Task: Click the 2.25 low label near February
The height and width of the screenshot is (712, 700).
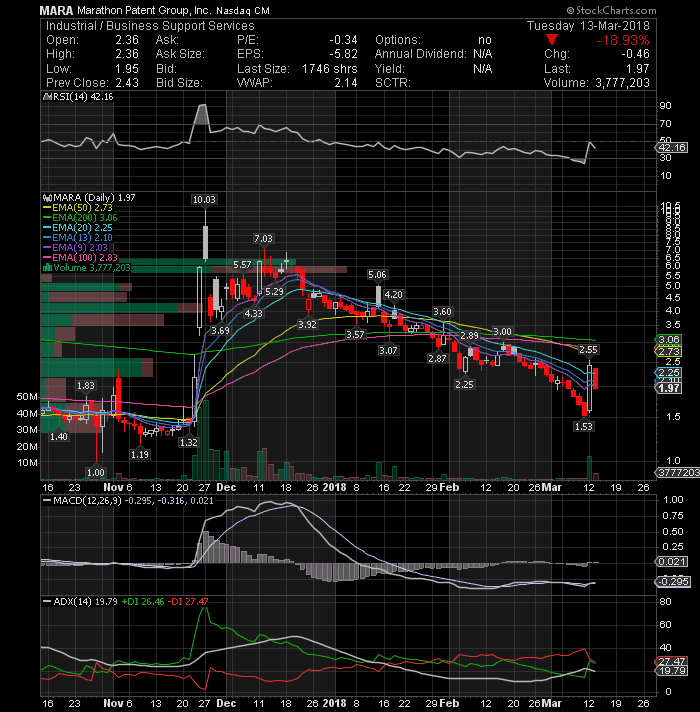Action: [x=464, y=385]
